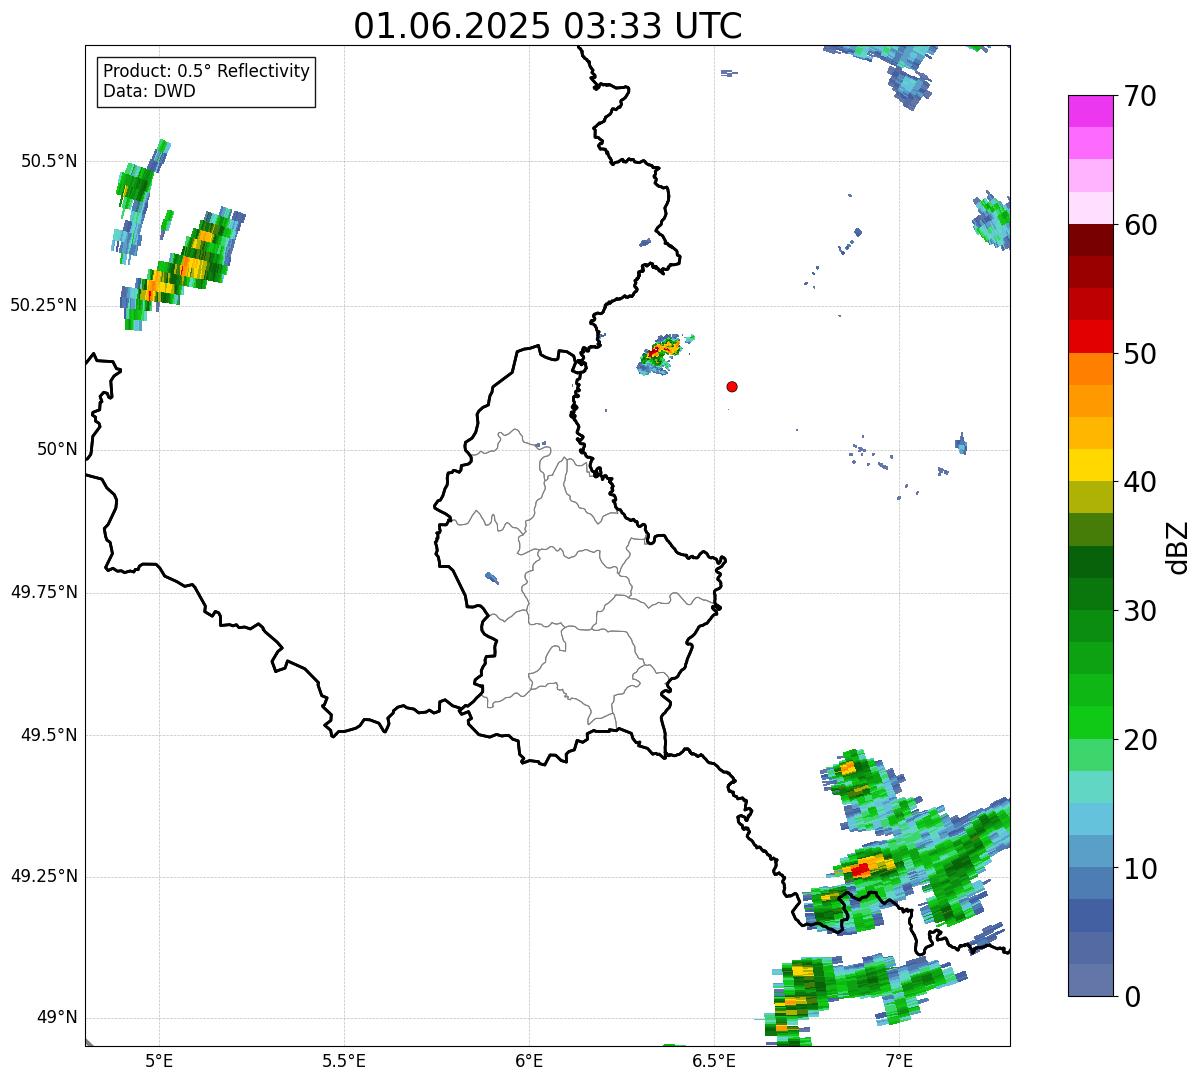Viewport: 1202px width, 1081px height.
Task: Pick the bright red swatch just above 50
Action: 1090,337
